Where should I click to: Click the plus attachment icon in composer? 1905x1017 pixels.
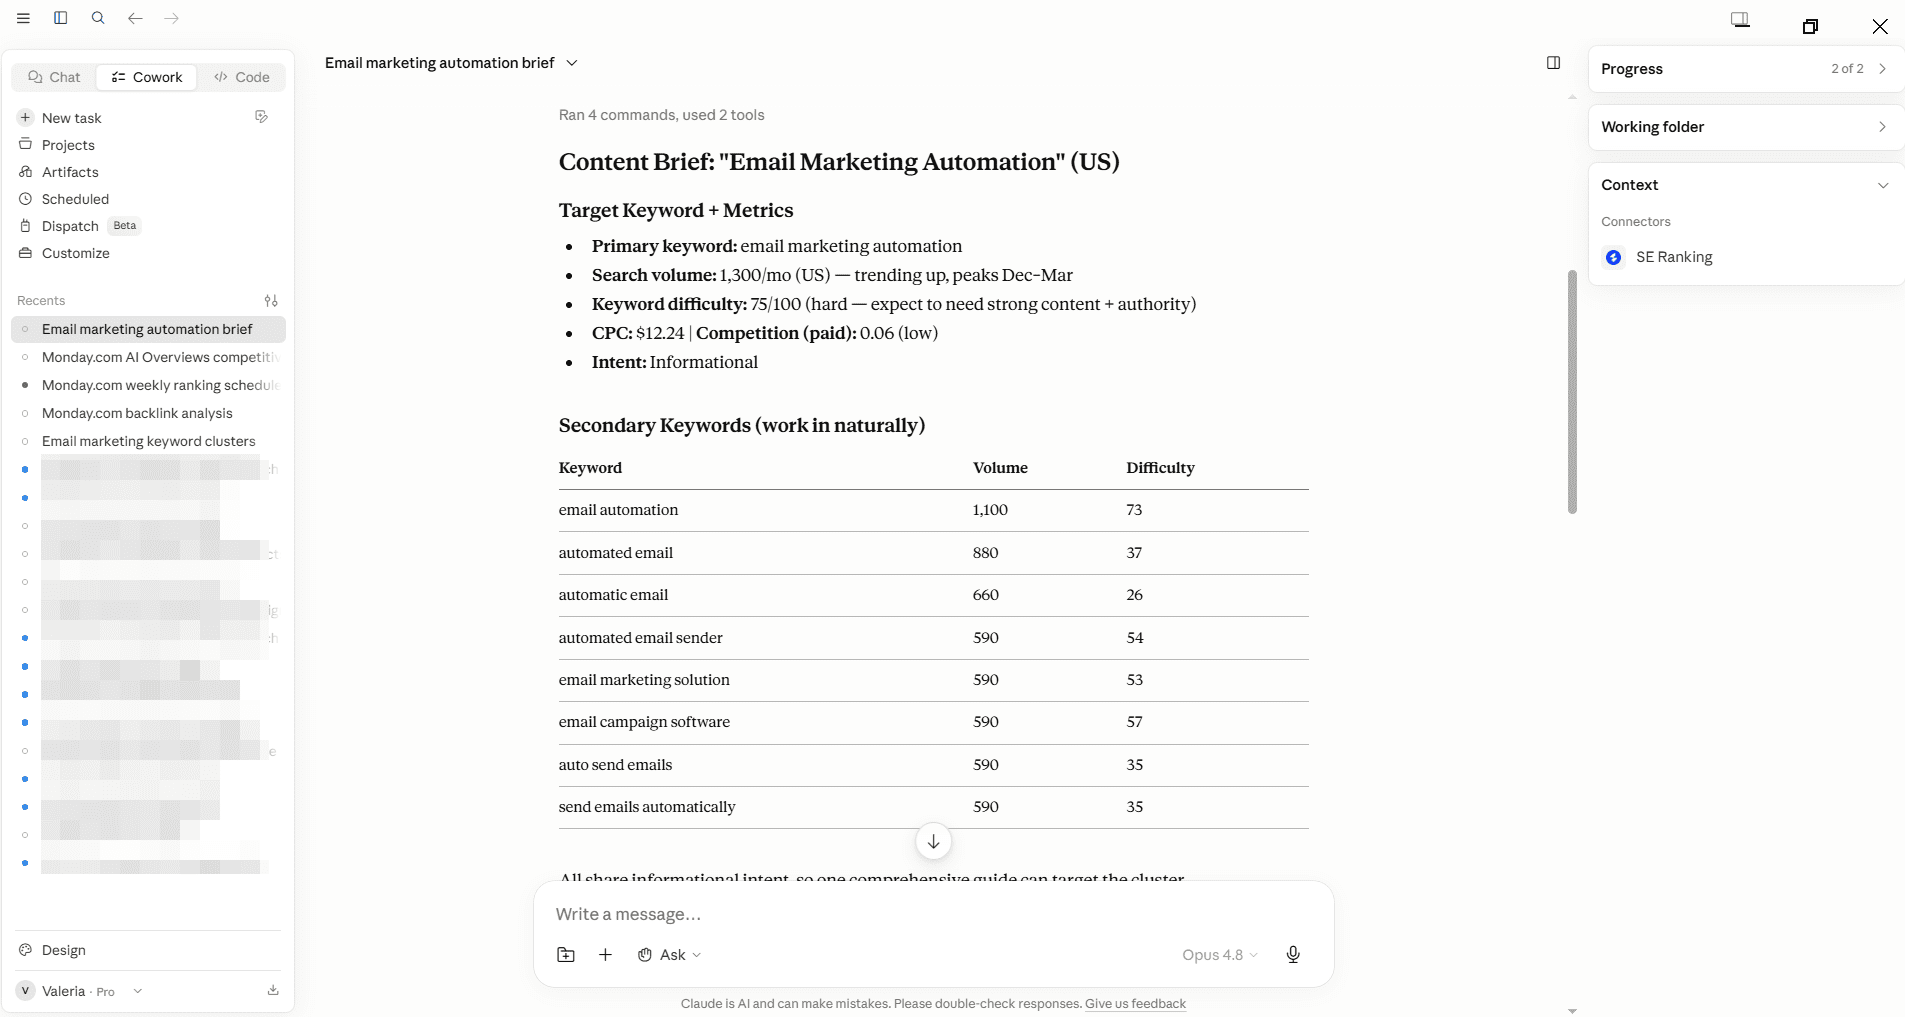pos(605,955)
